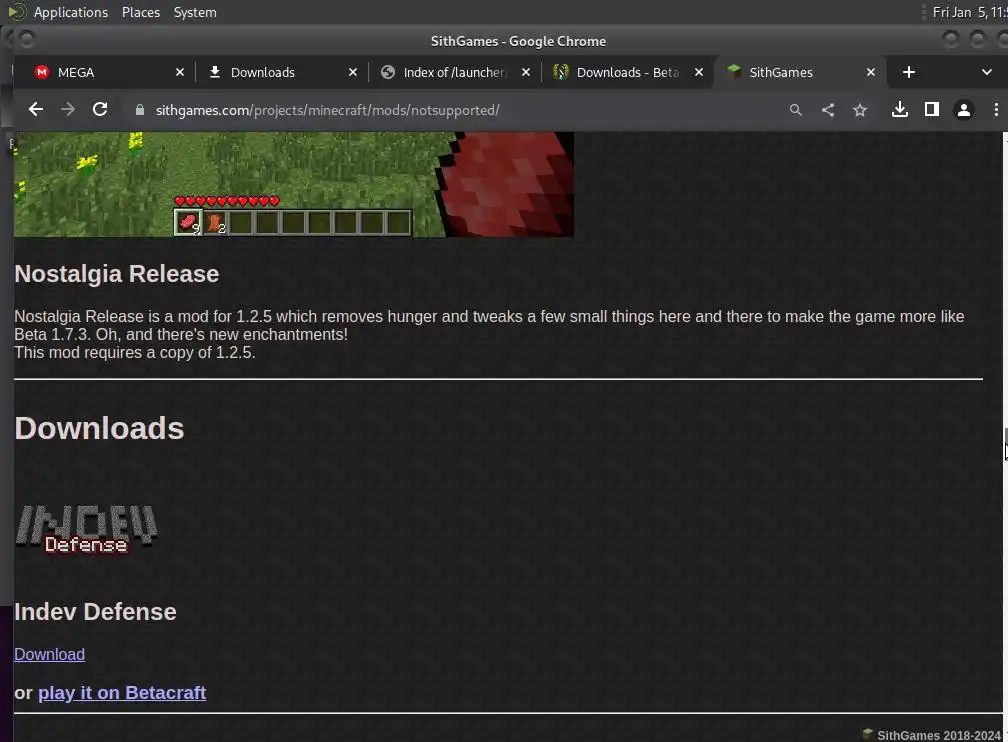The image size is (1008, 742).
Task: Open the Applications menu
Action: pyautogui.click(x=71, y=12)
